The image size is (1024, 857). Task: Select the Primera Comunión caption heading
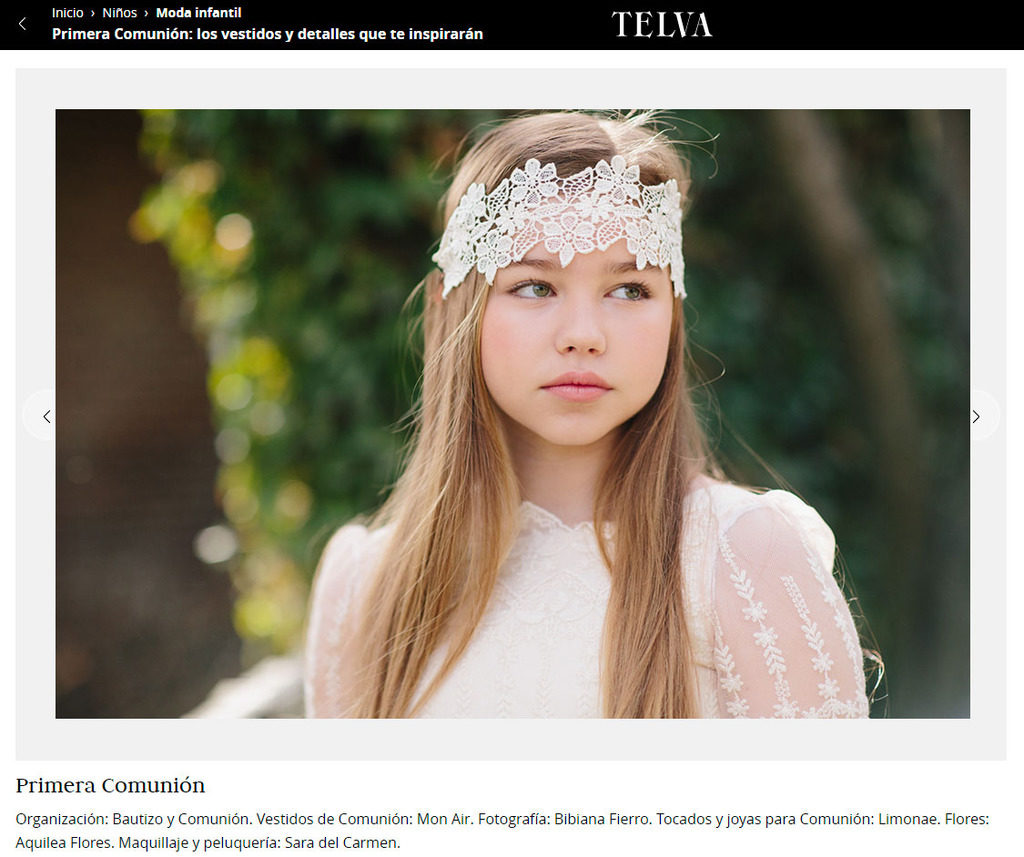(110, 785)
